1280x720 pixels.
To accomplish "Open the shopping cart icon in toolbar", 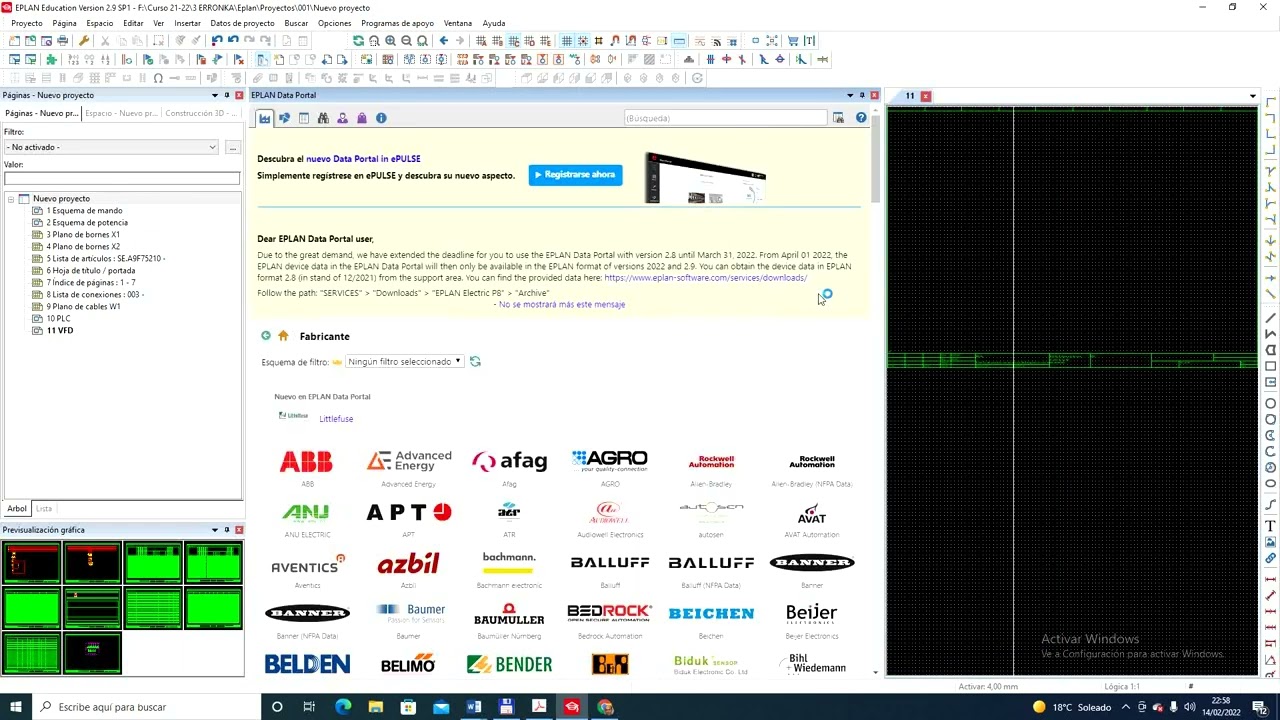I will 793,41.
